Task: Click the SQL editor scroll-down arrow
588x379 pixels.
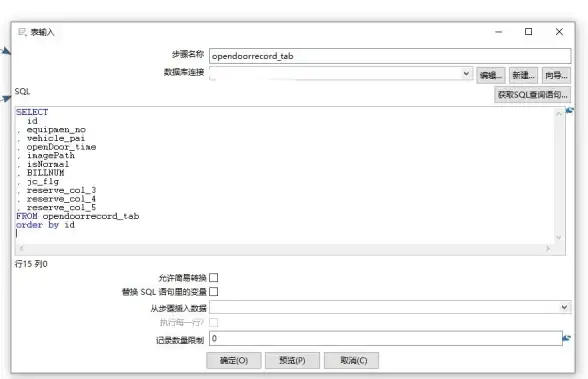Action: point(558,238)
